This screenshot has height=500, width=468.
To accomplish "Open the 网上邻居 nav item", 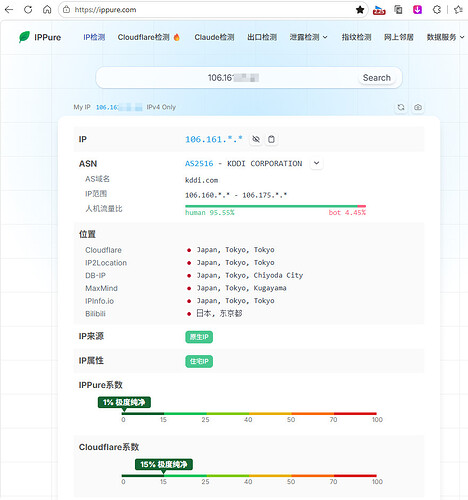I will 399,37.
